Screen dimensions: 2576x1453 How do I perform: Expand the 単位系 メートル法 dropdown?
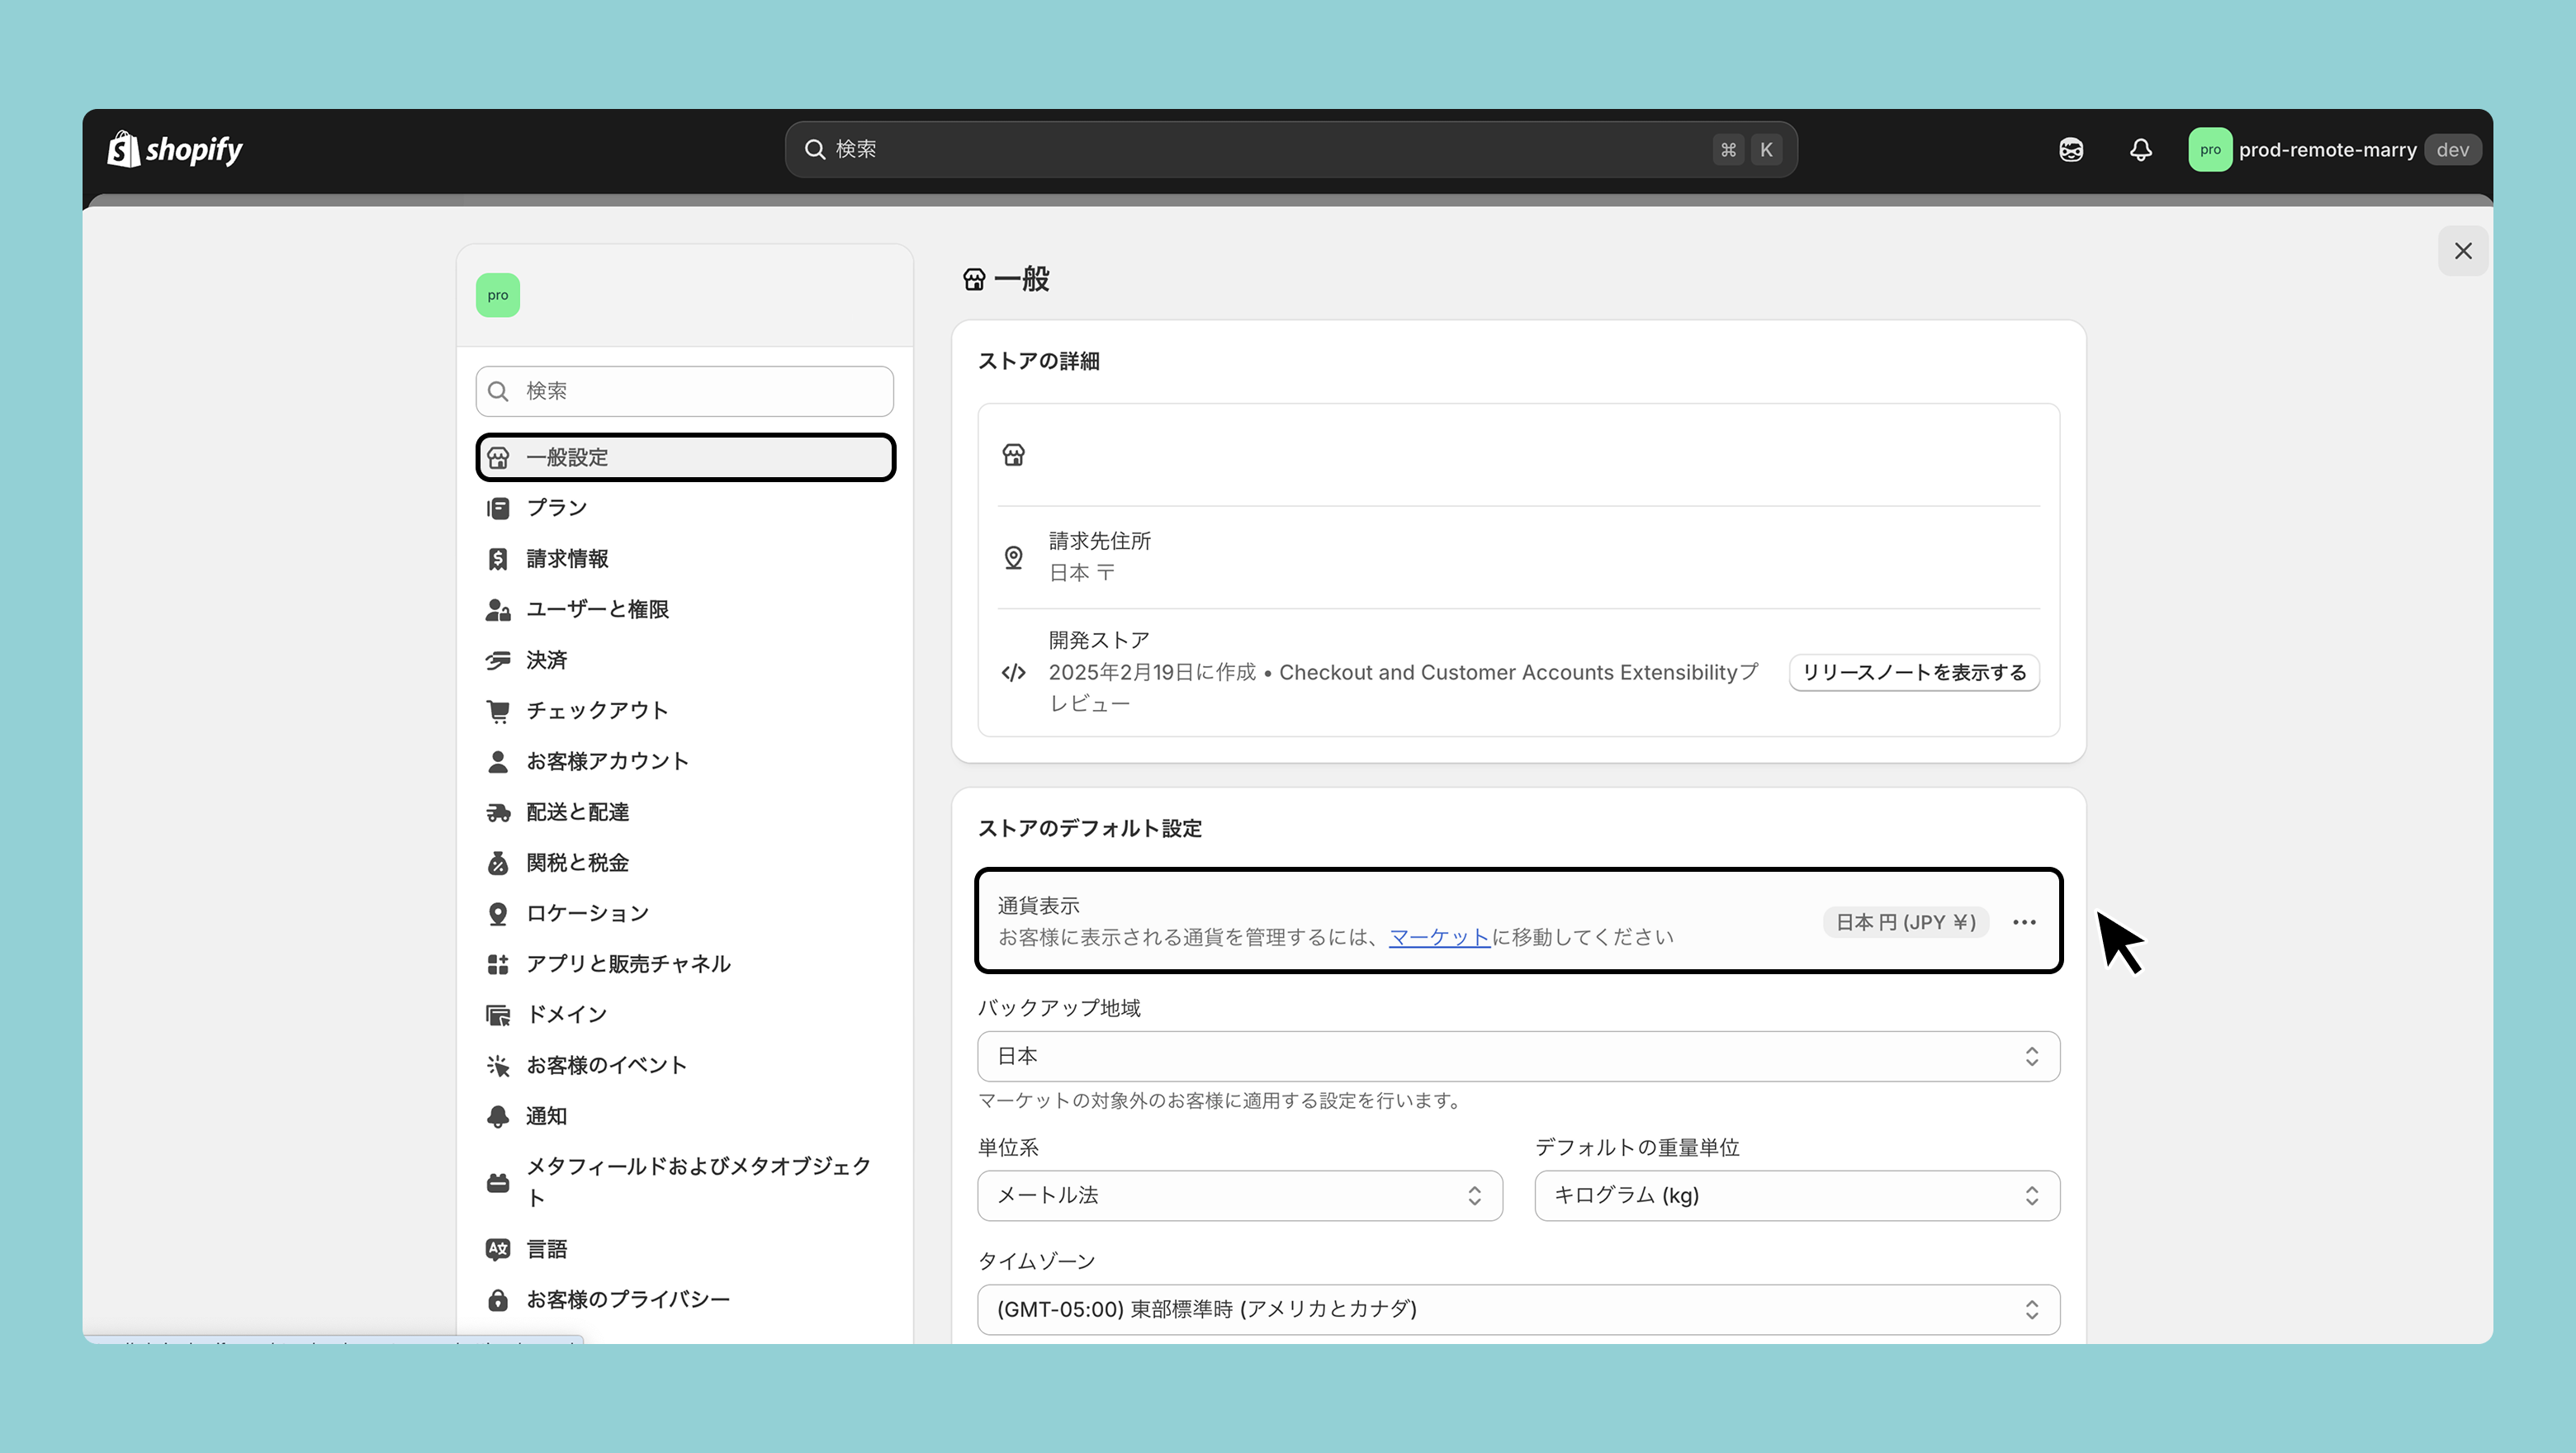pos(1239,1195)
